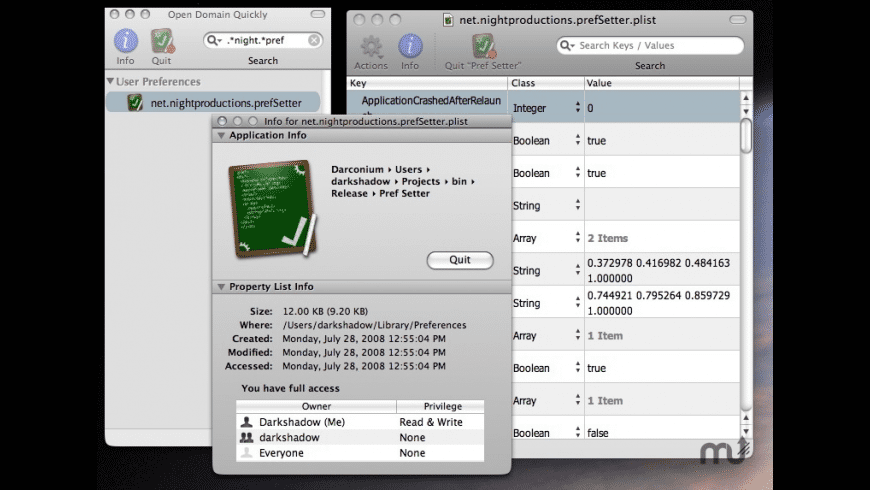This screenshot has height=490, width=870.
Task: Click the Quit "Pref Setter" toolbar icon
Action: pos(483,48)
